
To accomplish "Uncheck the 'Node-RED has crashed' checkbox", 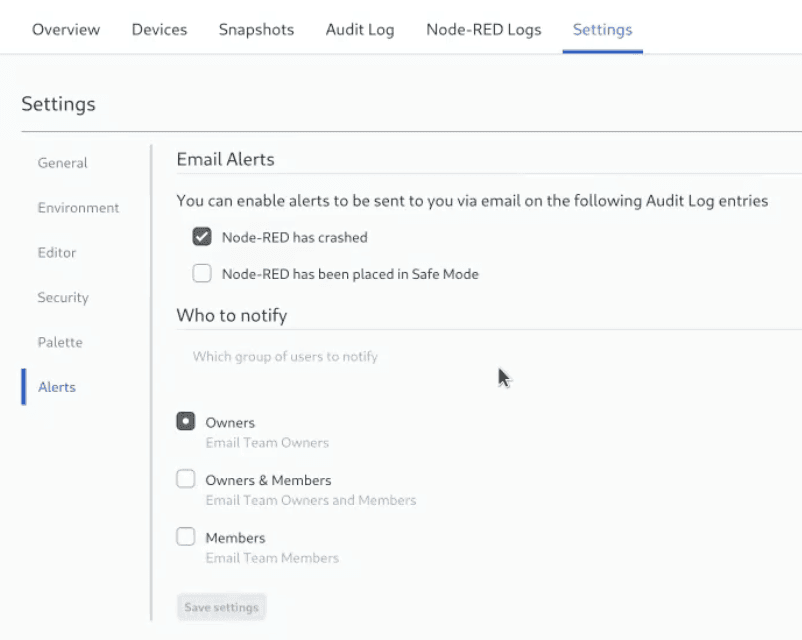I will click(202, 237).
